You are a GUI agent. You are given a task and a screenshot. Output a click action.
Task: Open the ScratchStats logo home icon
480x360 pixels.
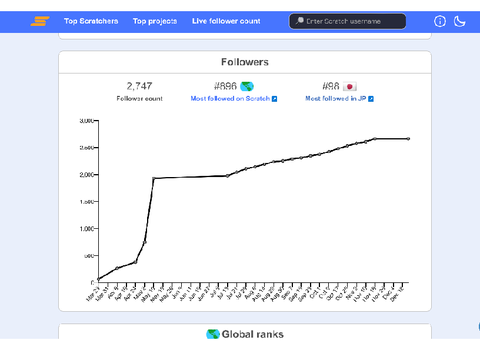(x=40, y=21)
